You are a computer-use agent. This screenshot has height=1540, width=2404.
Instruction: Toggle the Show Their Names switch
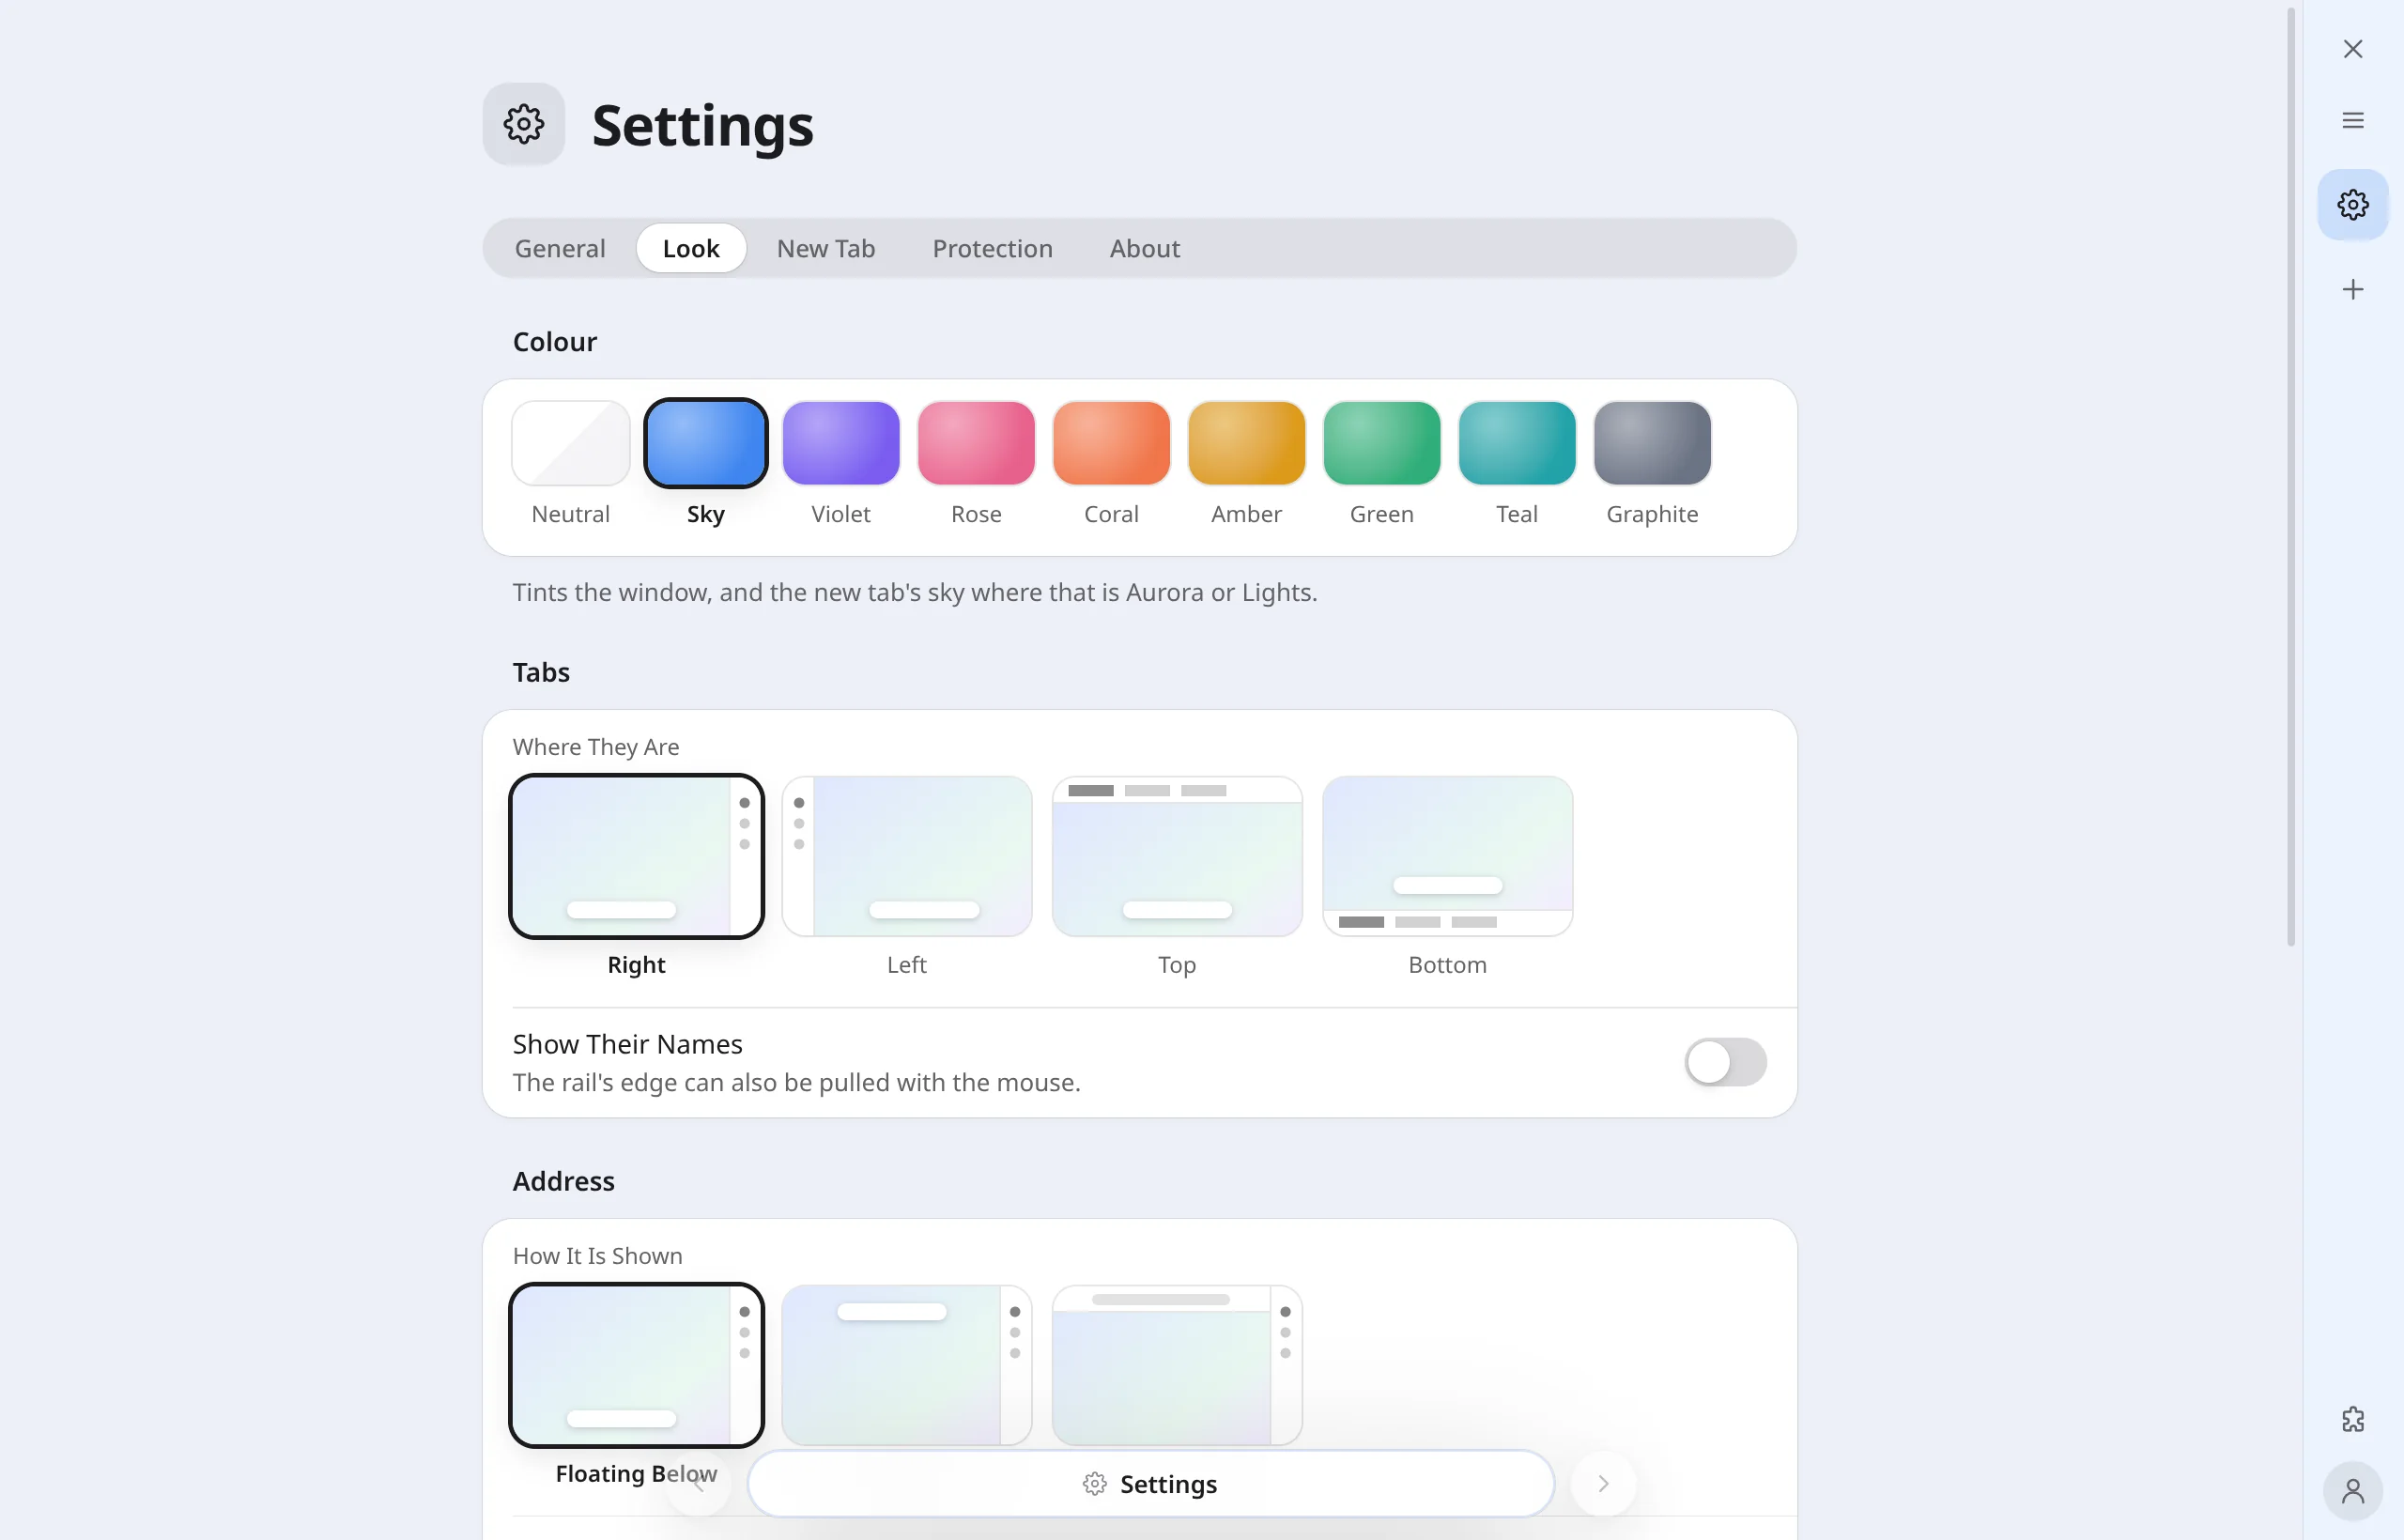[1725, 1062]
